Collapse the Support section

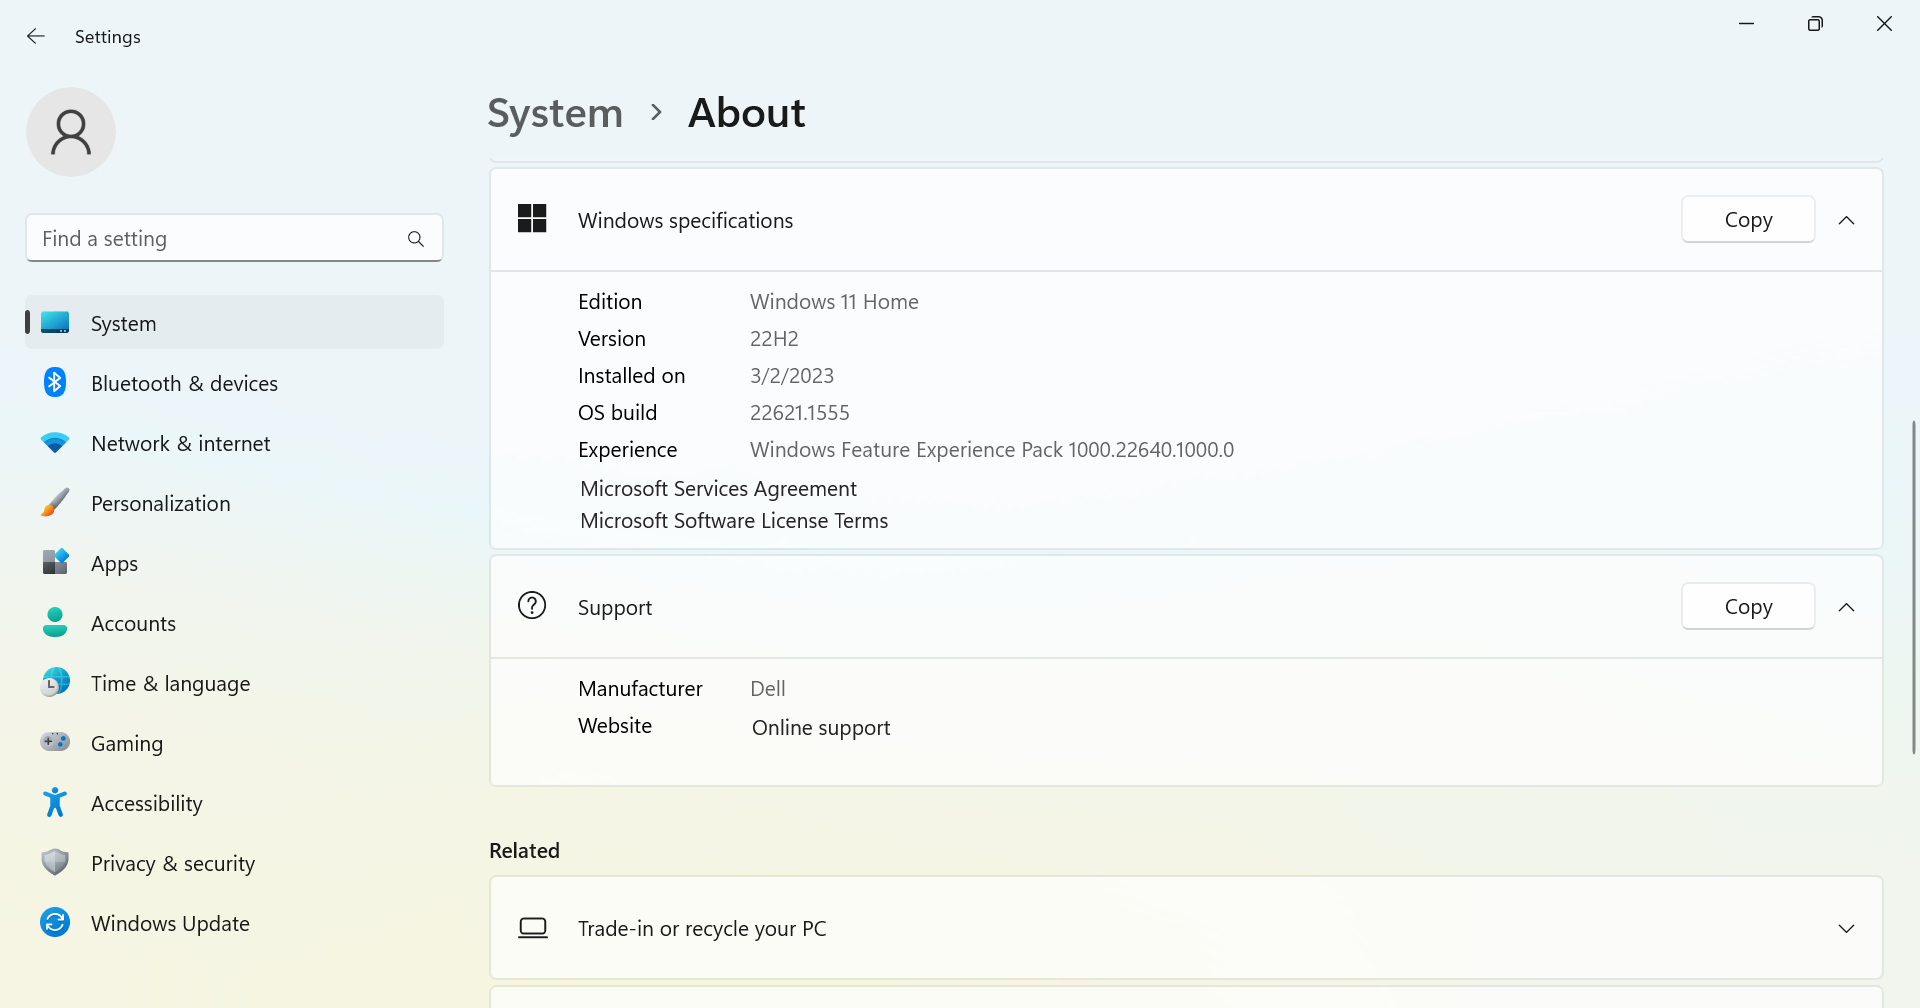tap(1846, 607)
